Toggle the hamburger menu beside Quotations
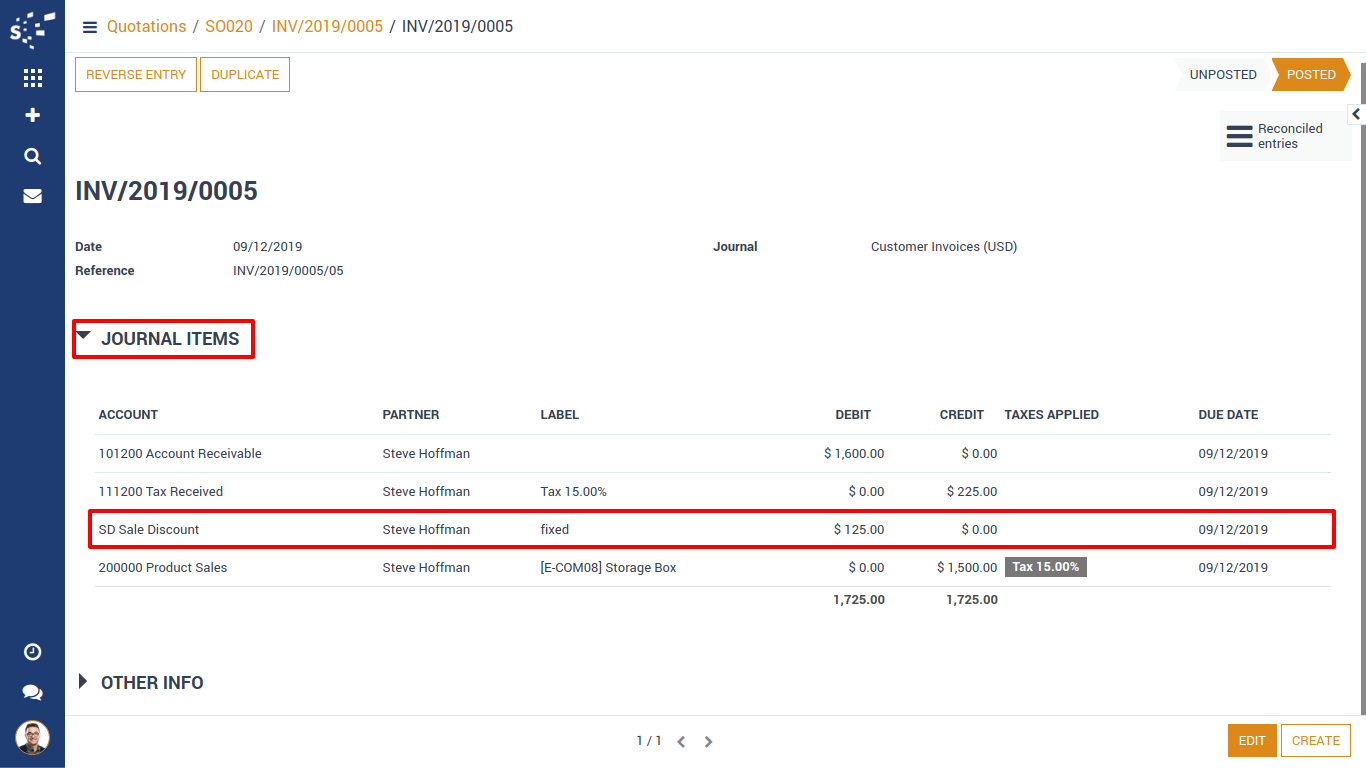 click(90, 27)
